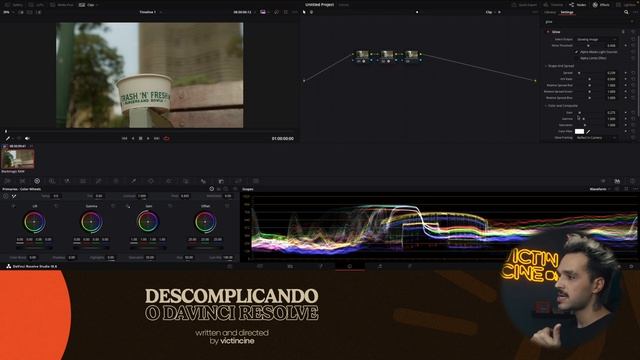Open the Color page tab at bottom
640x360 pixels.
(x=350, y=266)
